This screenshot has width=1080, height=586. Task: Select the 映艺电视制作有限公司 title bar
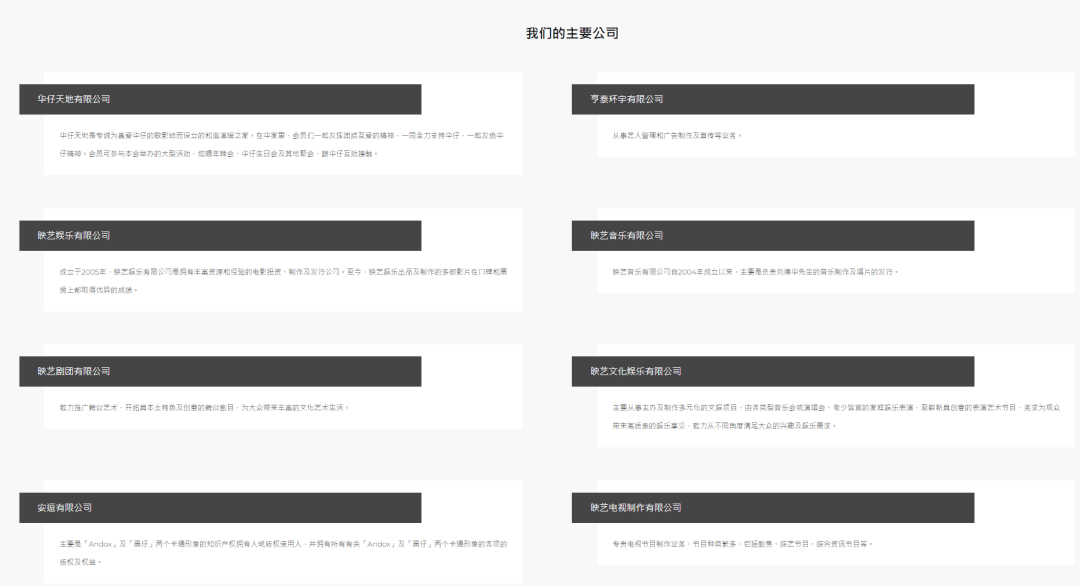coord(773,507)
